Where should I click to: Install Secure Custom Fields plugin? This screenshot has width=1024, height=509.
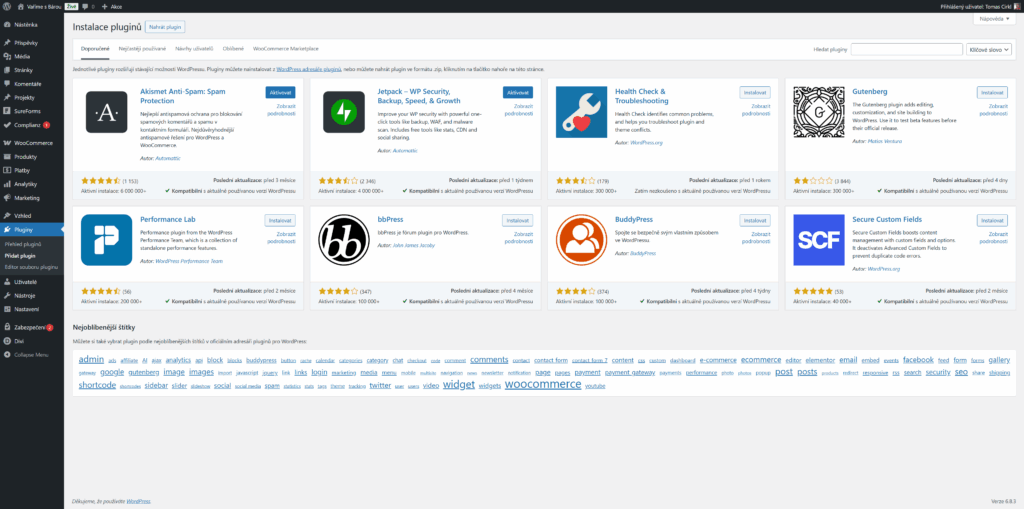click(992, 220)
